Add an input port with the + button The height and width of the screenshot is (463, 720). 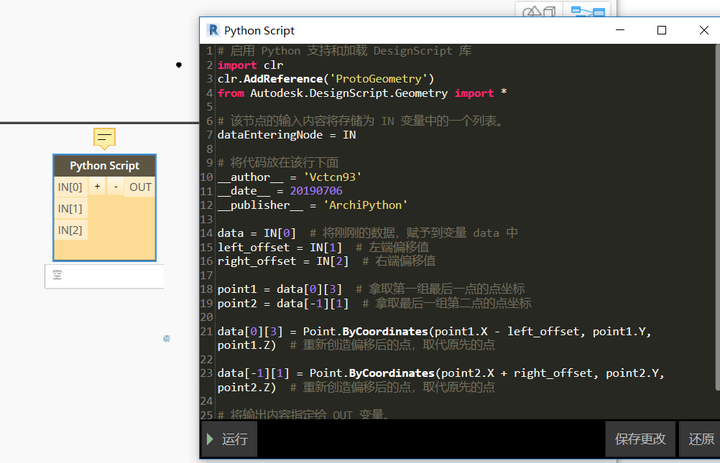pyautogui.click(x=97, y=186)
